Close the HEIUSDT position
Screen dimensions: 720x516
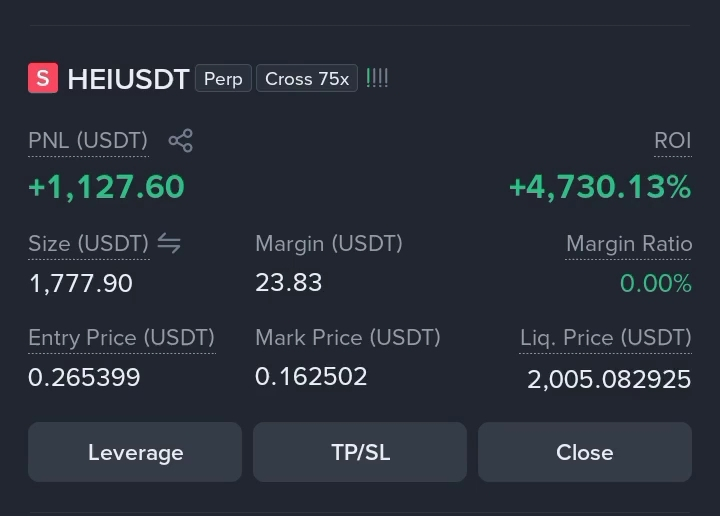coord(585,452)
